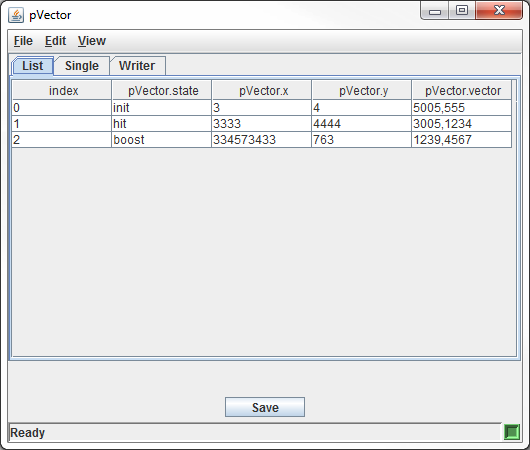Viewport: 530px width, 450px height.
Task: Minimize the pVector window
Action: [x=435, y=11]
